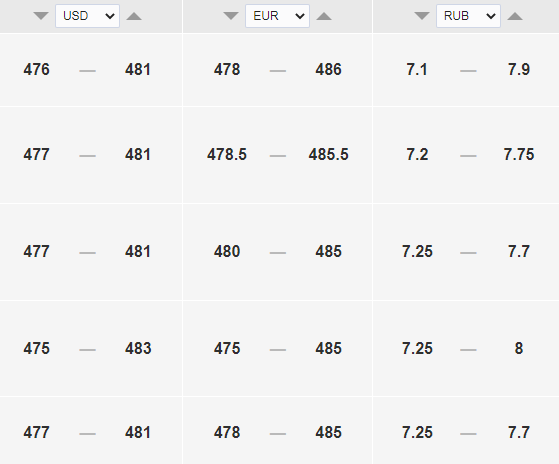This screenshot has width=559, height=464.
Task: Select the RUB sell rate 7.9
Action: (x=519, y=69)
